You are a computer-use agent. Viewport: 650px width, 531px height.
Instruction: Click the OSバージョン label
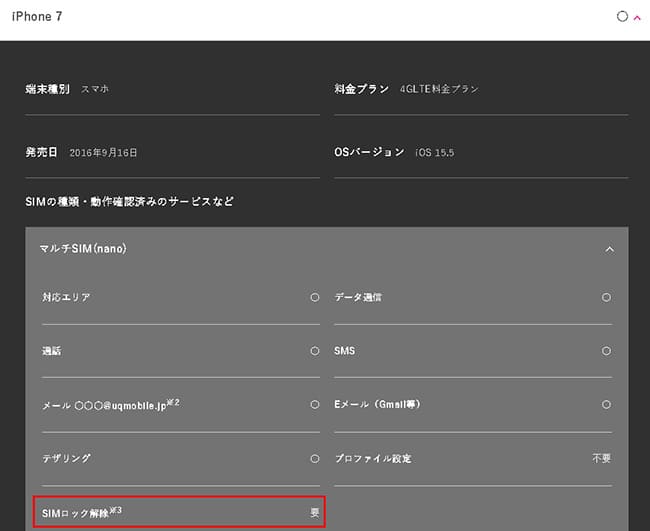pyautogui.click(x=369, y=152)
